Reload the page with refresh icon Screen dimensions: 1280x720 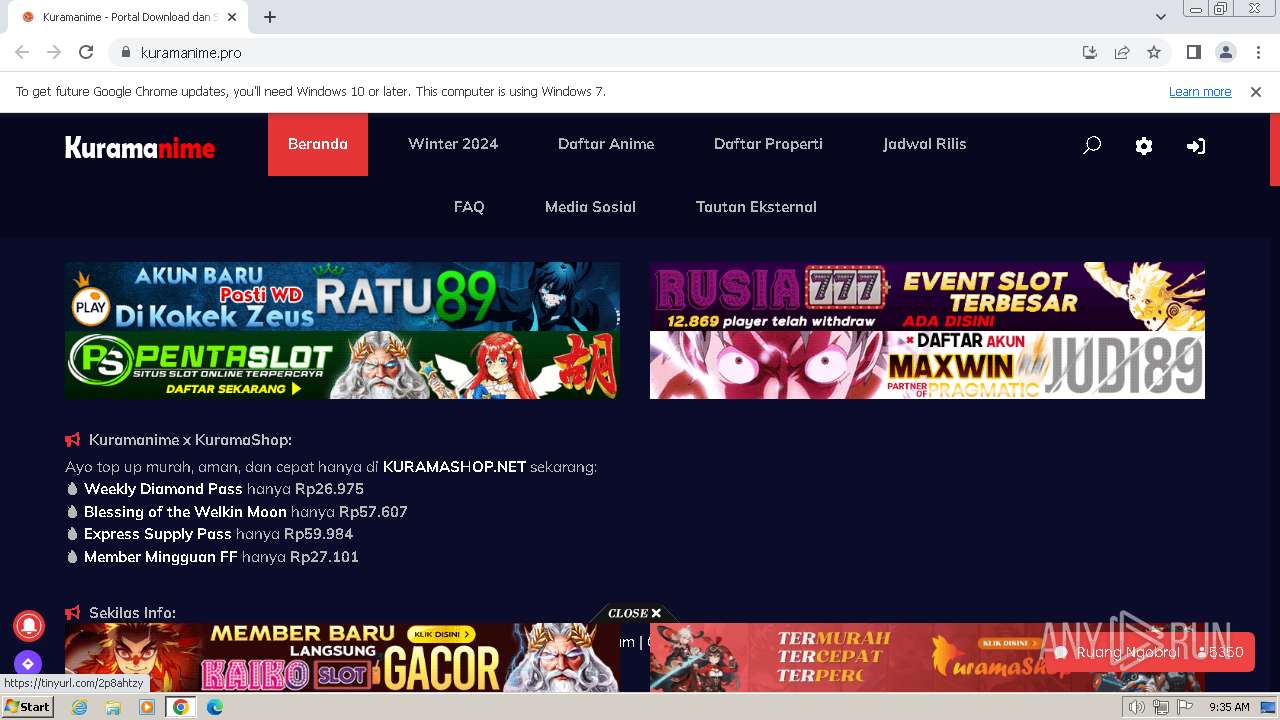[86, 52]
